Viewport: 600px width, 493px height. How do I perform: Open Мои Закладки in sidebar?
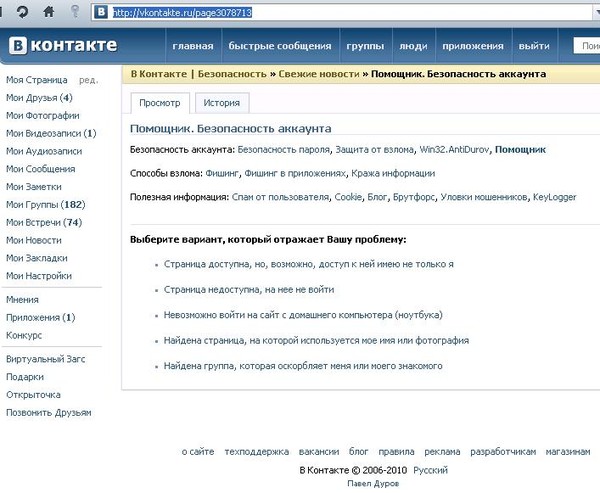pyautogui.click(x=37, y=258)
